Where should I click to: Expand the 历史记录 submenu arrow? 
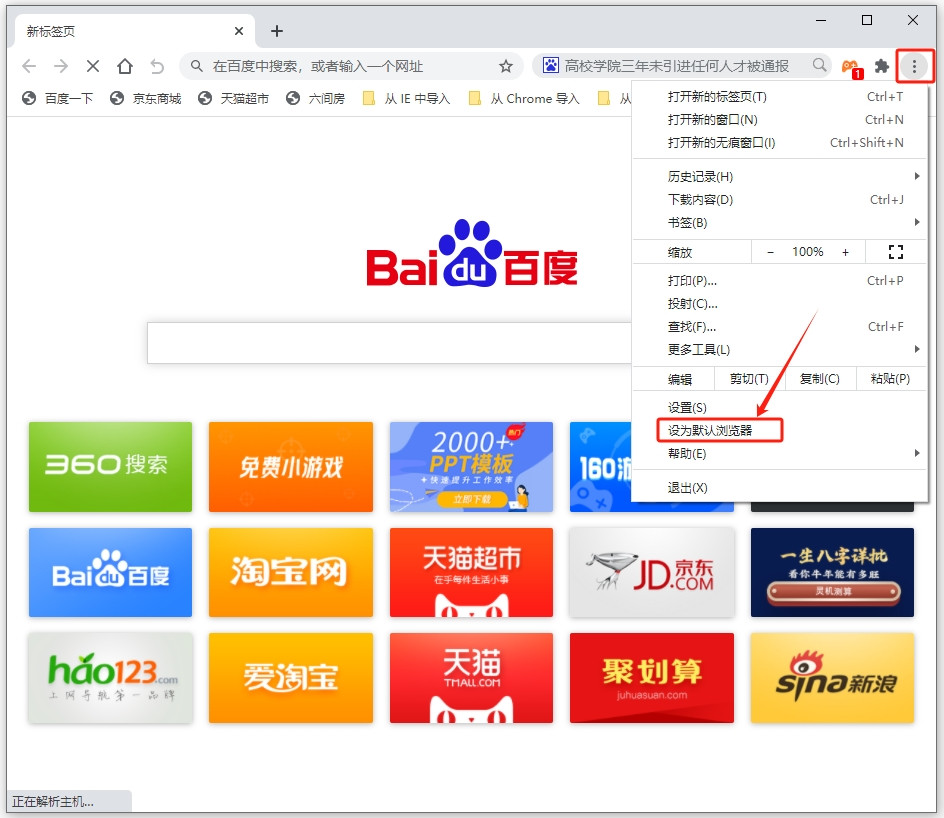coord(917,175)
